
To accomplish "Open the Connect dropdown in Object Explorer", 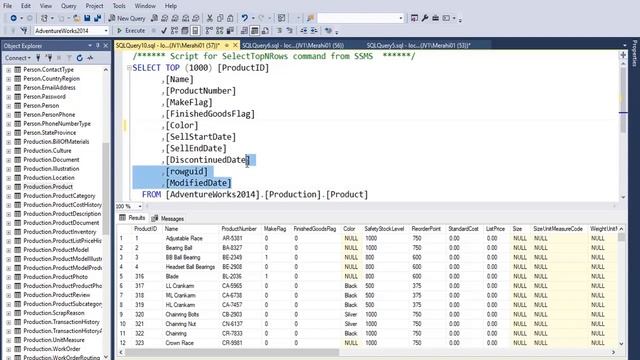I will 18,58.
